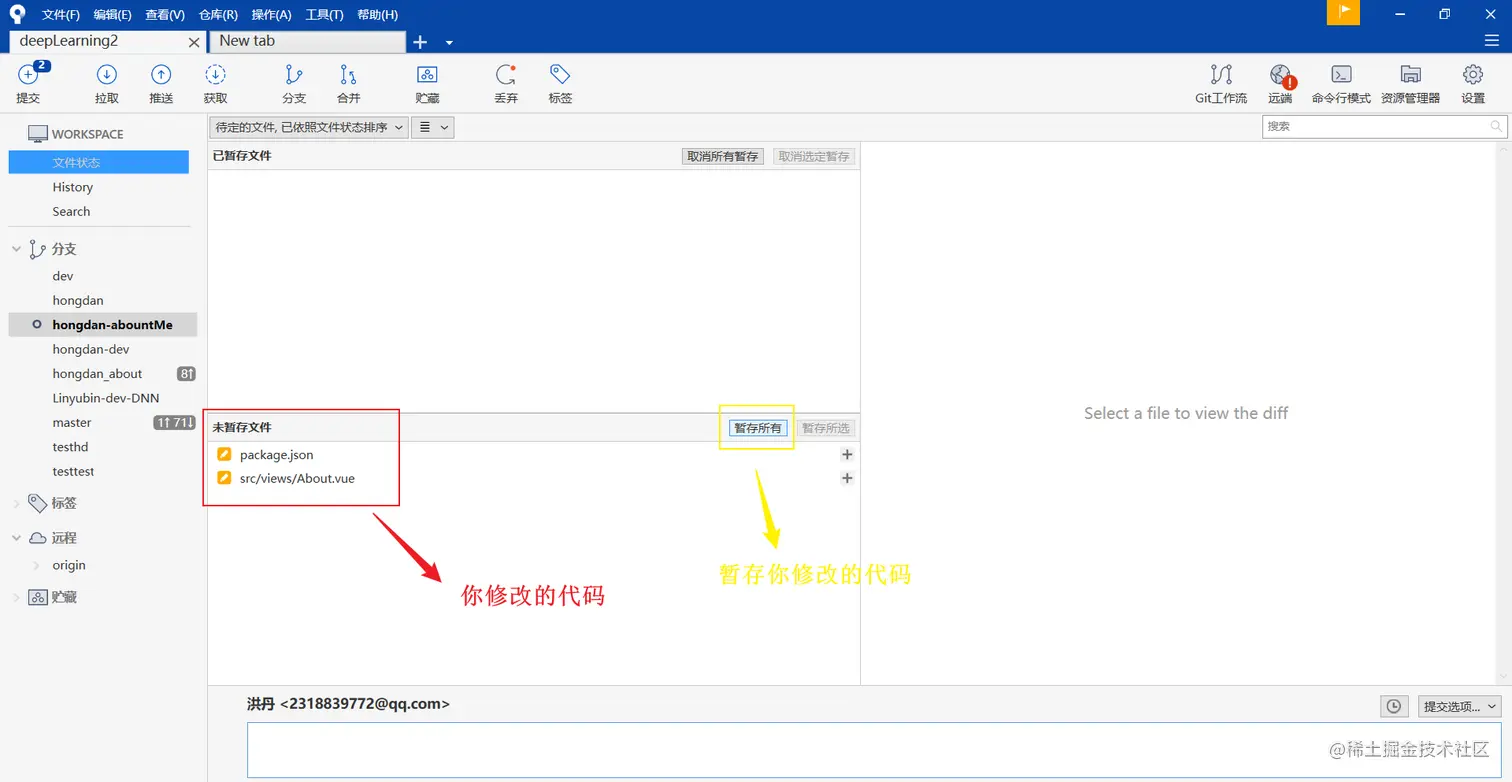Click the plus icon beside src/views/About.vue

pyautogui.click(x=847, y=478)
